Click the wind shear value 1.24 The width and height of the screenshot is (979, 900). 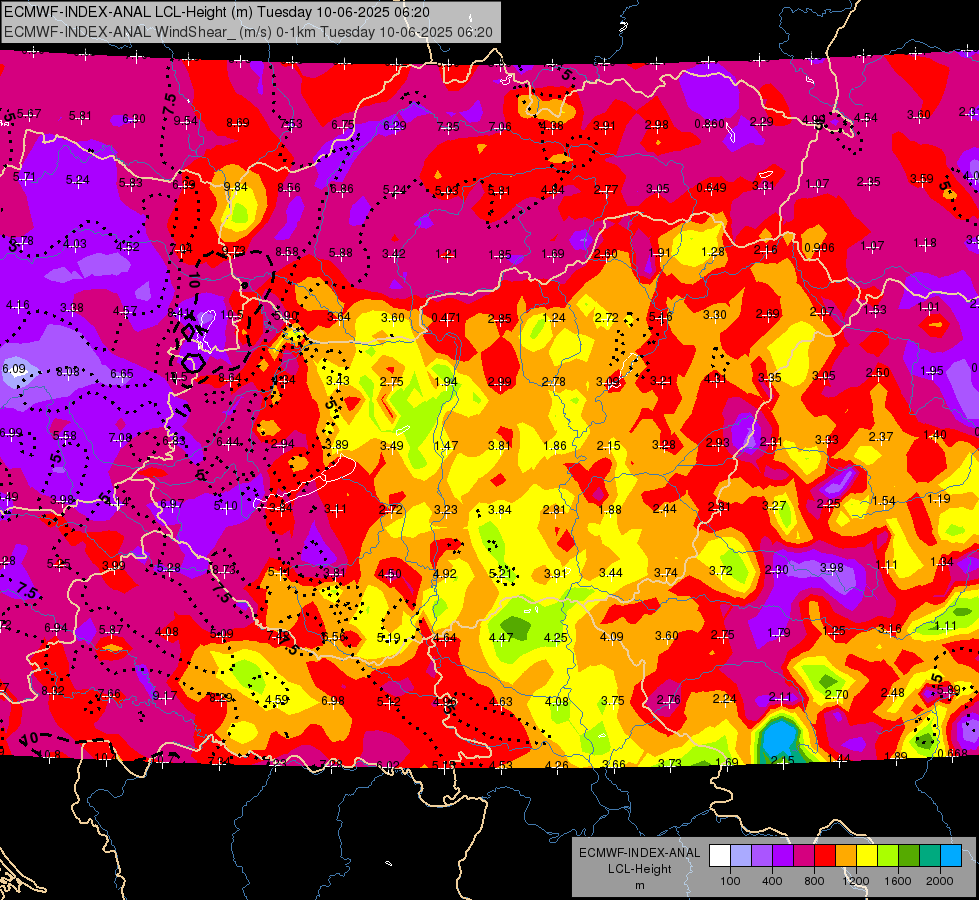tap(554, 318)
